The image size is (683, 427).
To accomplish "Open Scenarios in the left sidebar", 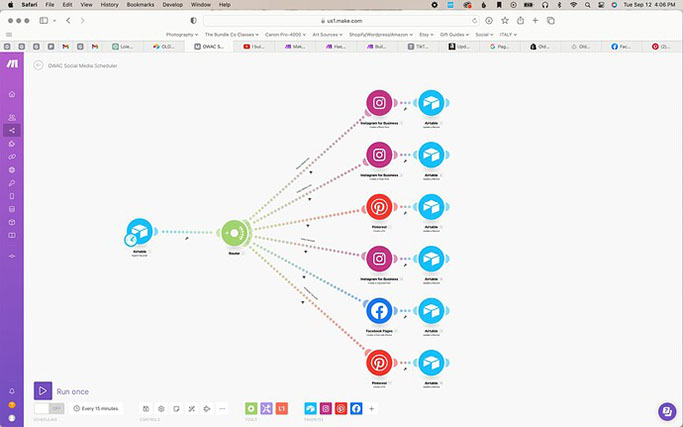I will [12, 130].
